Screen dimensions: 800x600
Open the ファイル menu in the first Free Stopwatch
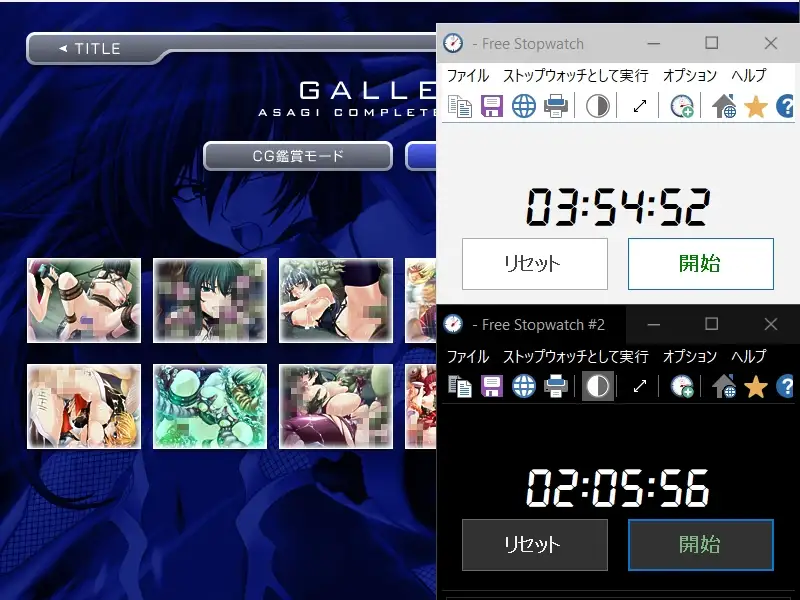point(468,76)
